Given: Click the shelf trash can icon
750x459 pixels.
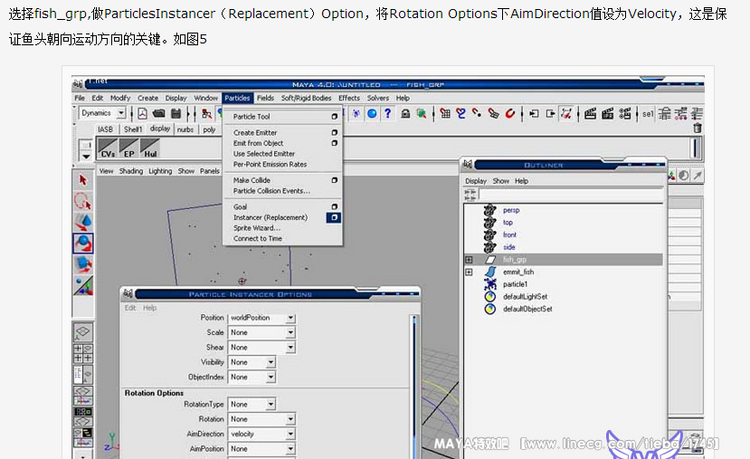Looking at the screenshot, I should point(697,128).
